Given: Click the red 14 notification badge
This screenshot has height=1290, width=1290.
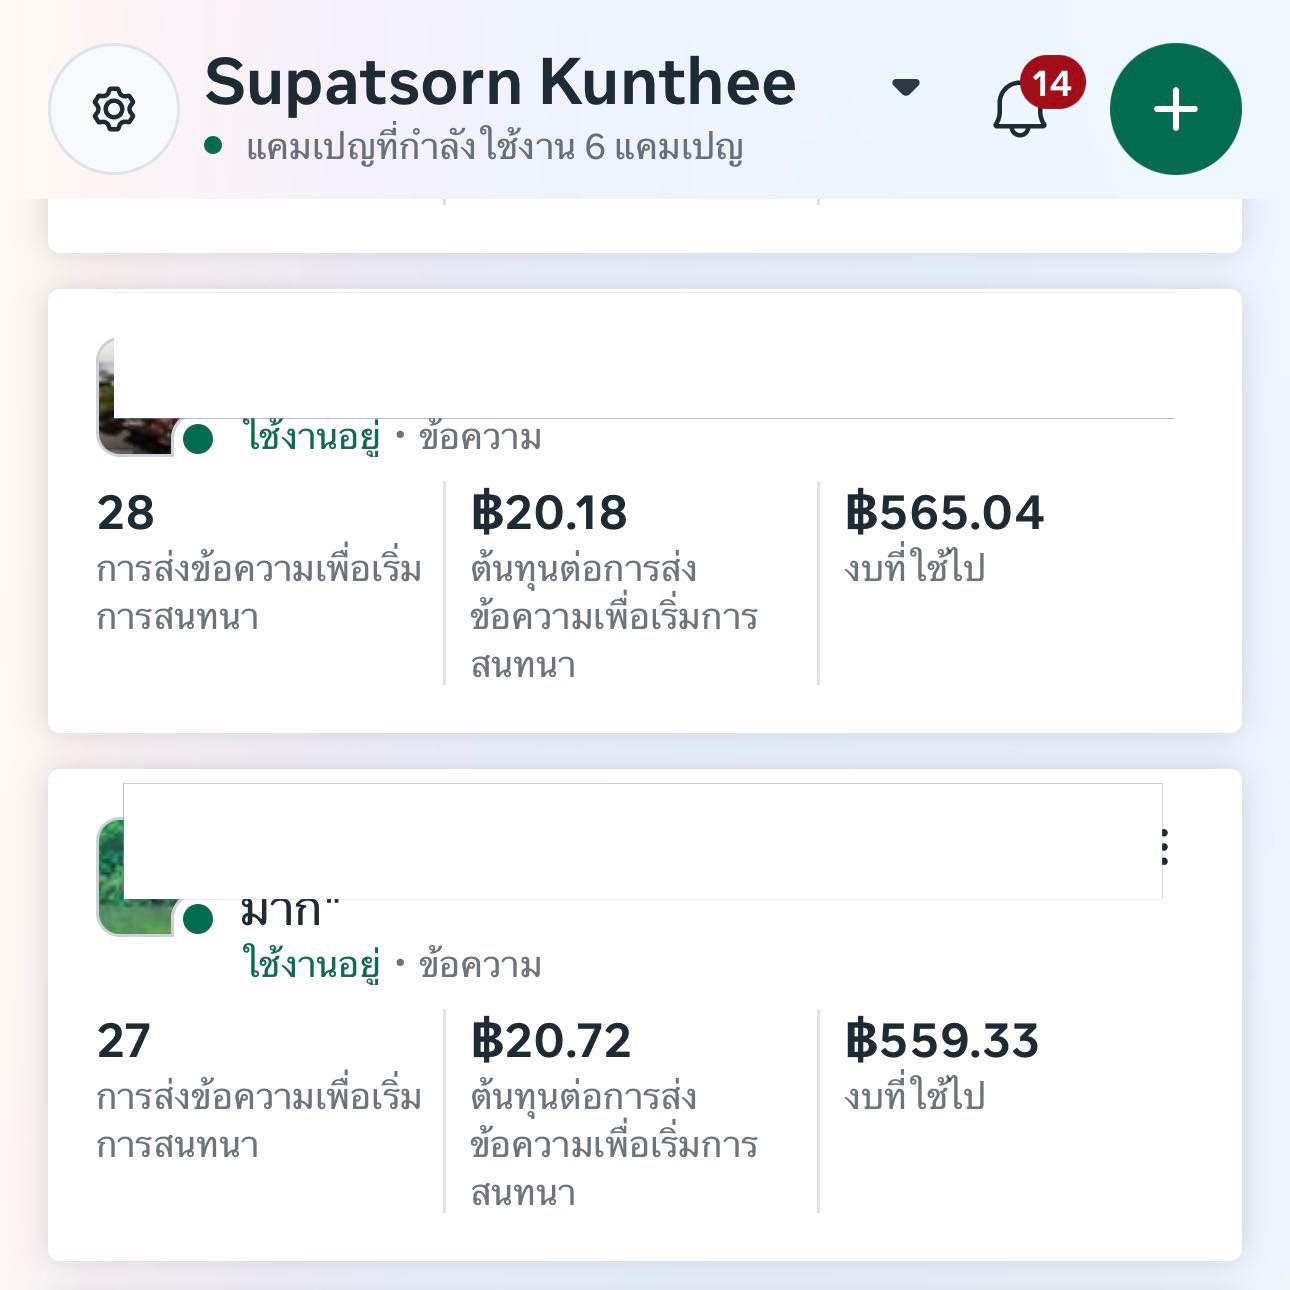Looking at the screenshot, I should (x=1052, y=83).
